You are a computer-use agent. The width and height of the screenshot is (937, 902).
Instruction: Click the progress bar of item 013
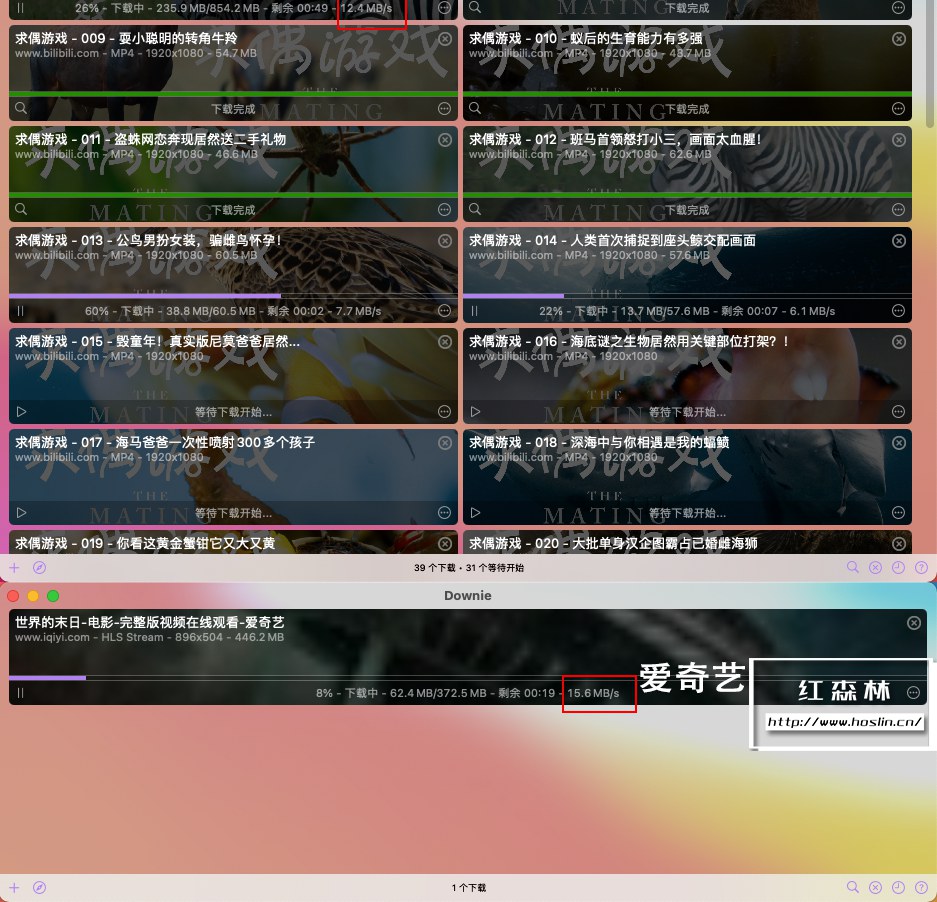[x=233, y=295]
